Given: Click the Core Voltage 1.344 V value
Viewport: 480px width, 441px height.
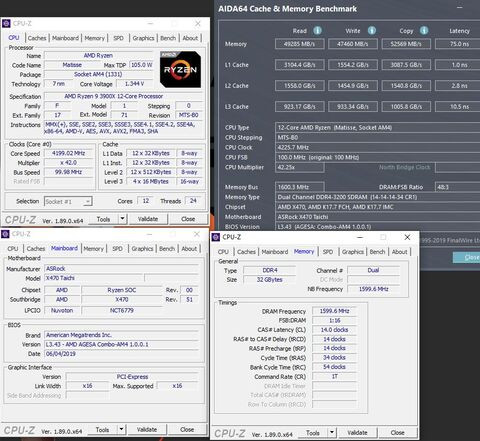Looking at the screenshot, I should (135, 84).
